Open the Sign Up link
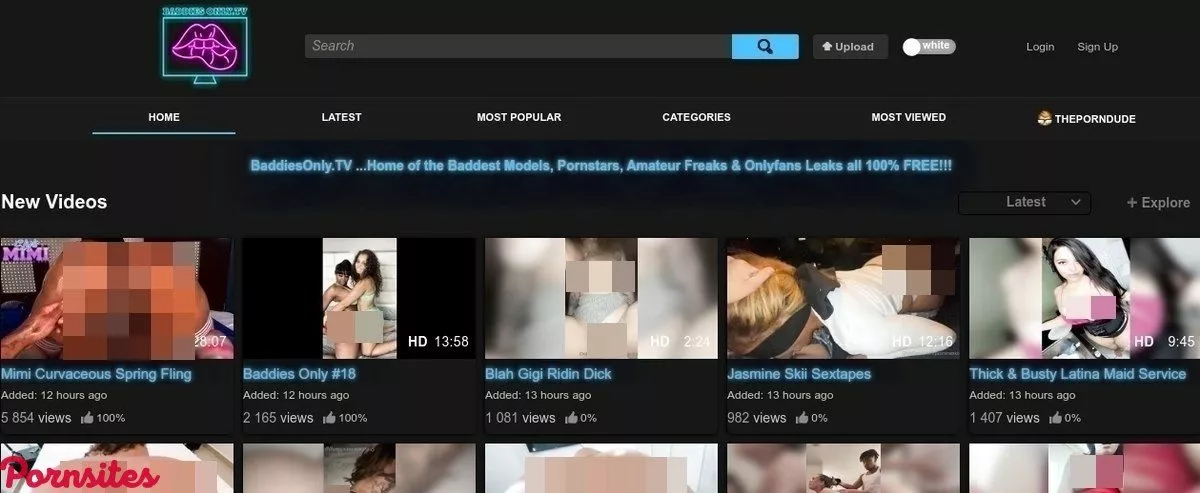 1097,47
